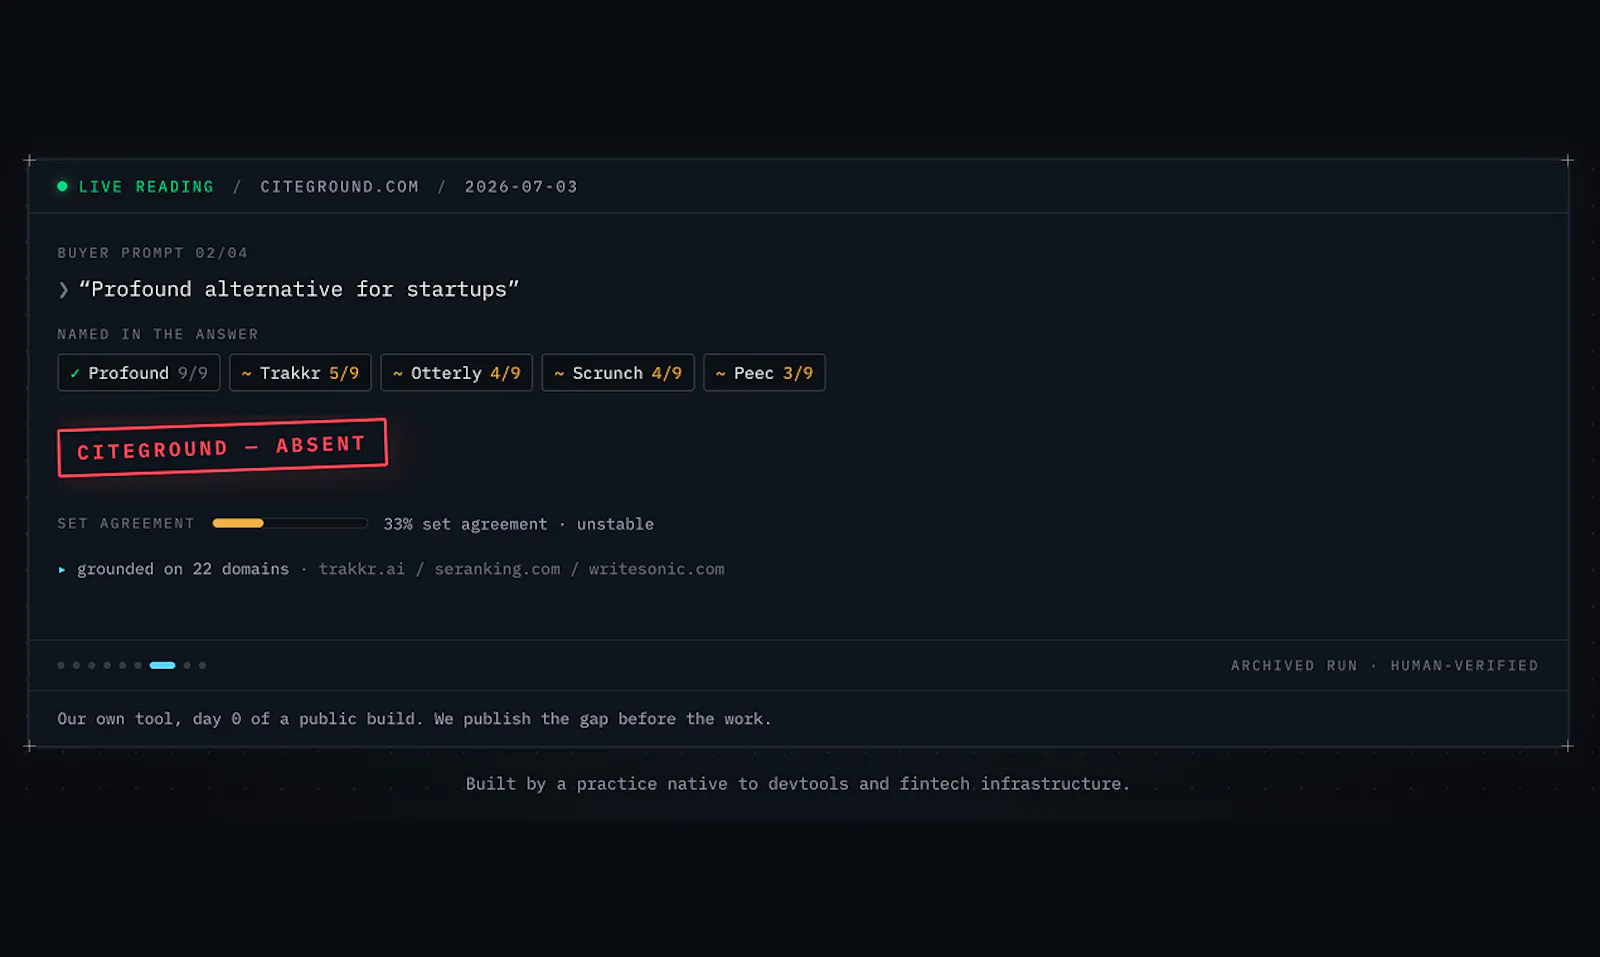Click the set agreement progress bar
Image resolution: width=1600 pixels, height=957 pixels.
(290, 523)
